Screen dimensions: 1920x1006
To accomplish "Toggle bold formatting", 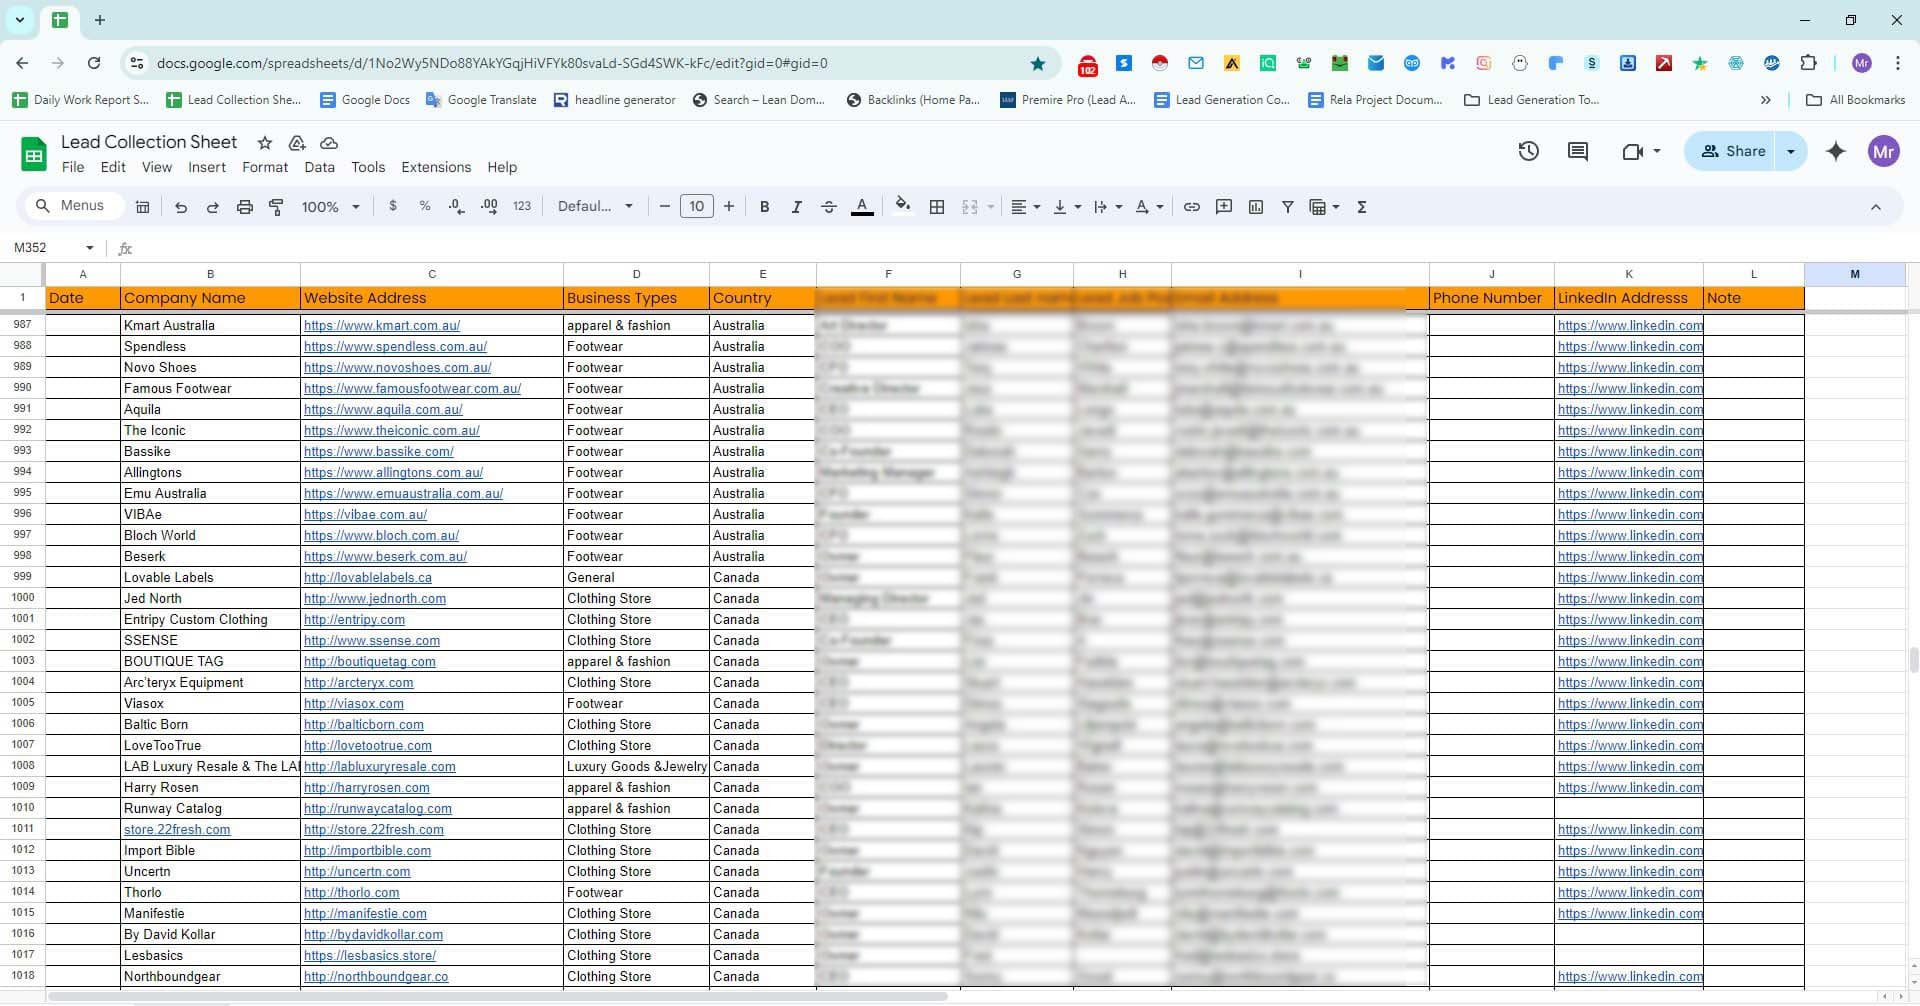I will pos(765,207).
